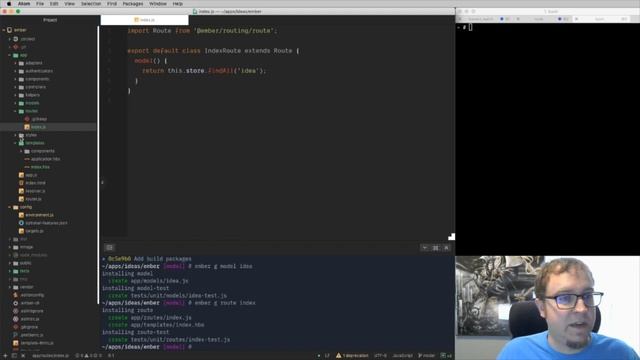Open the Help menu

click(178, 4)
